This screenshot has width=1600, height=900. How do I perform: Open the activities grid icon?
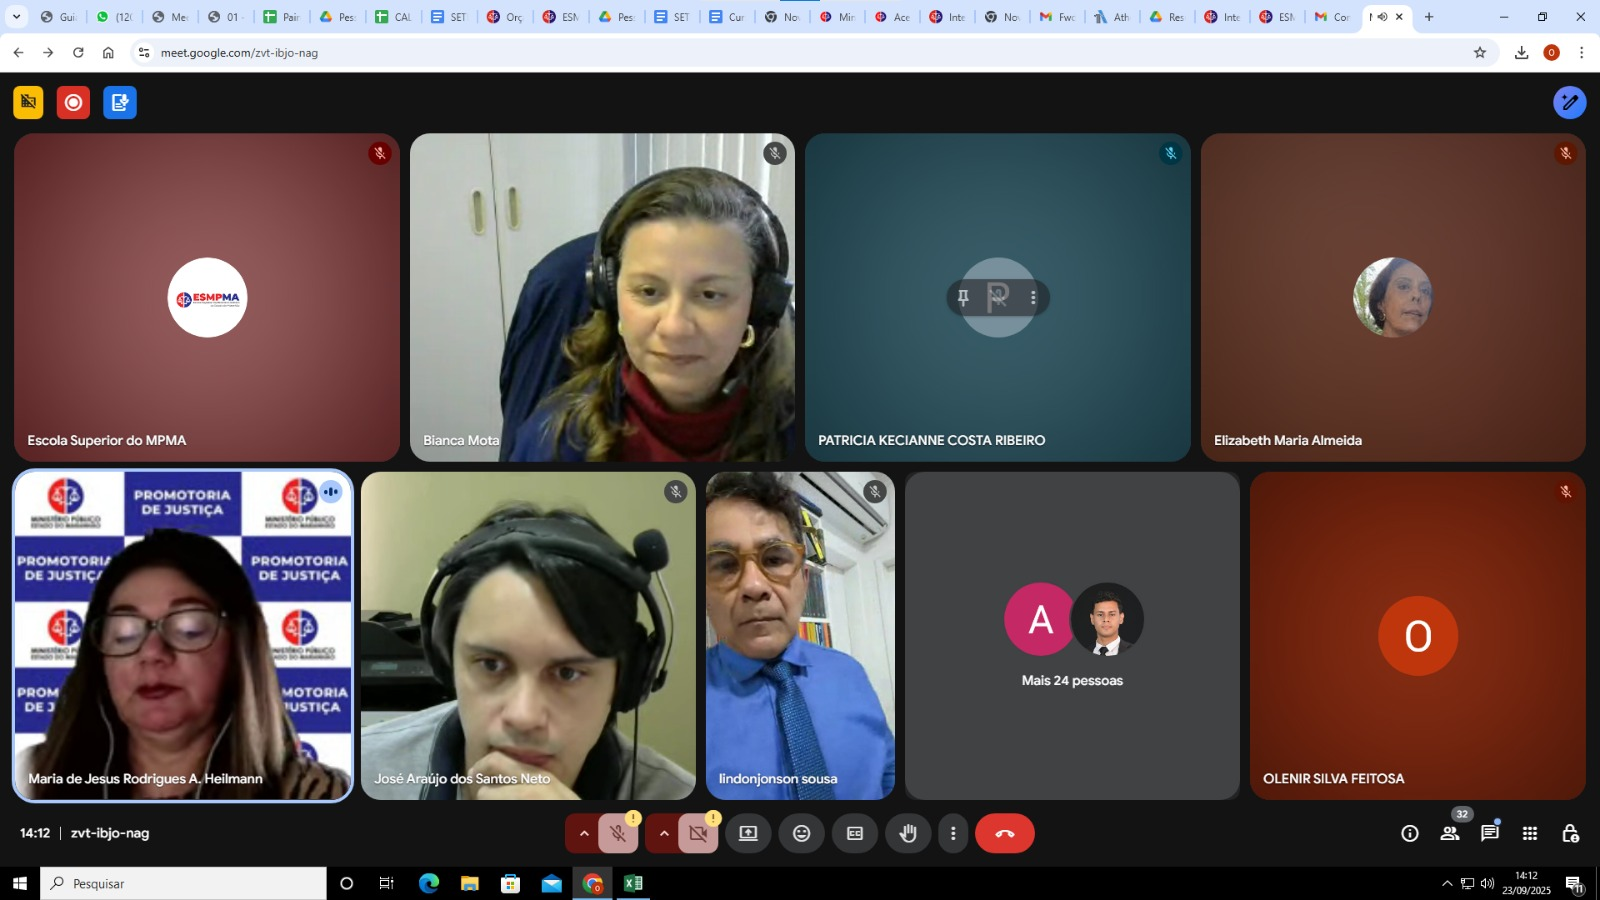[1530, 834]
